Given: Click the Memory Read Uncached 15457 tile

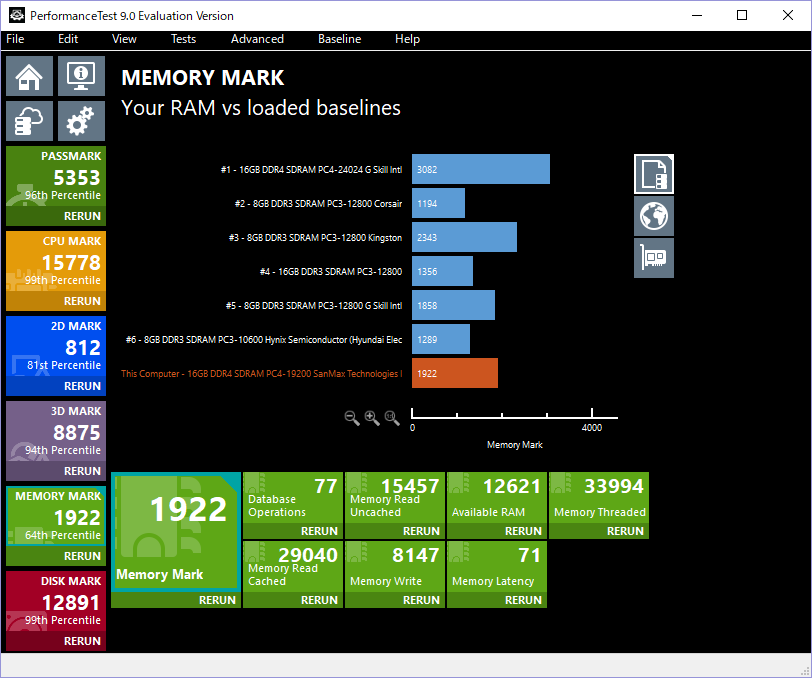Looking at the screenshot, I should [395, 497].
